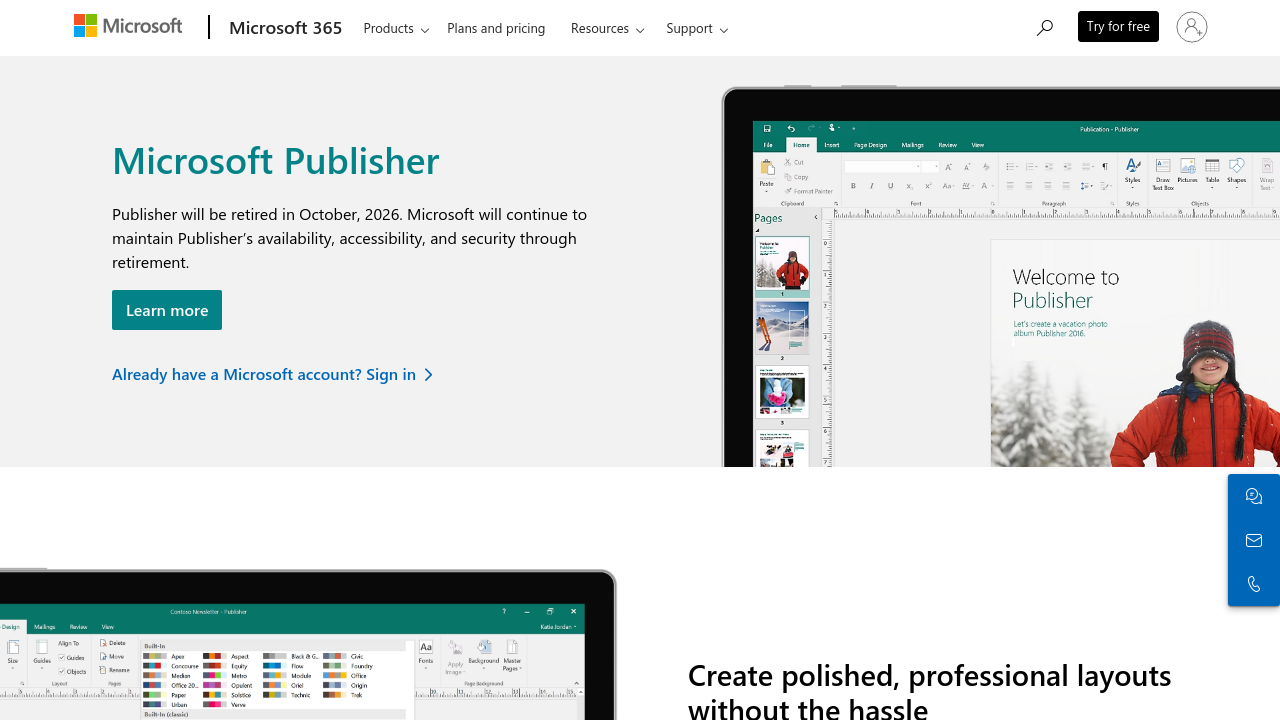Click the Microsoft Publisher heading

(x=275, y=160)
